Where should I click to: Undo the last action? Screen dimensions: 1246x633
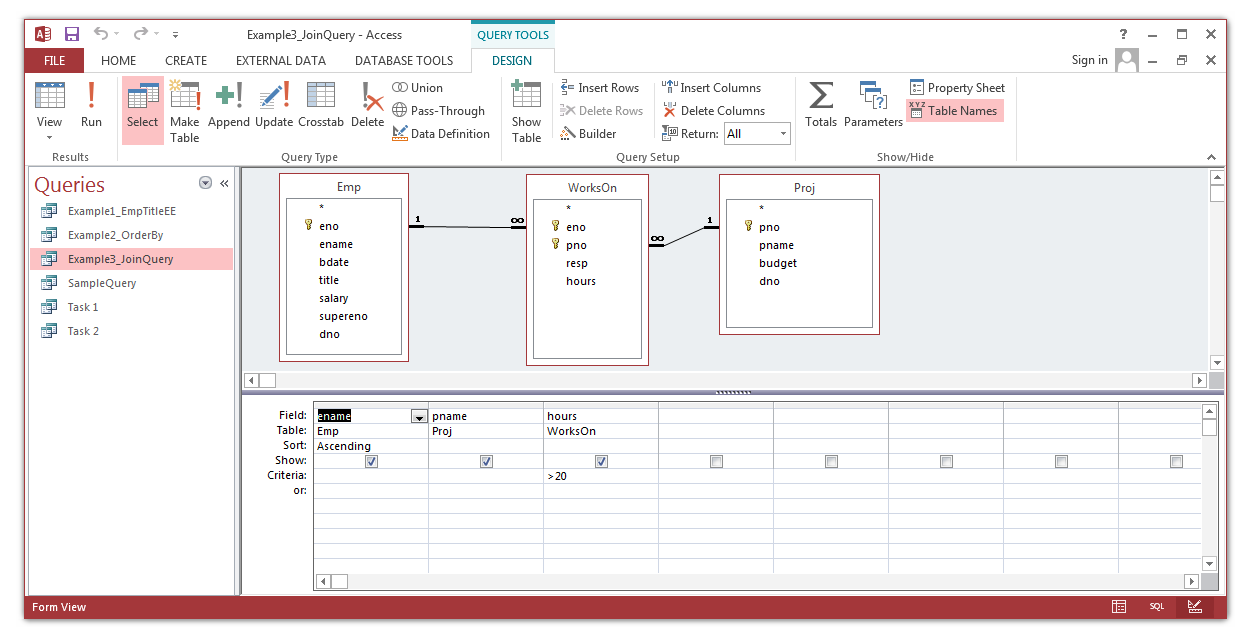(x=101, y=34)
